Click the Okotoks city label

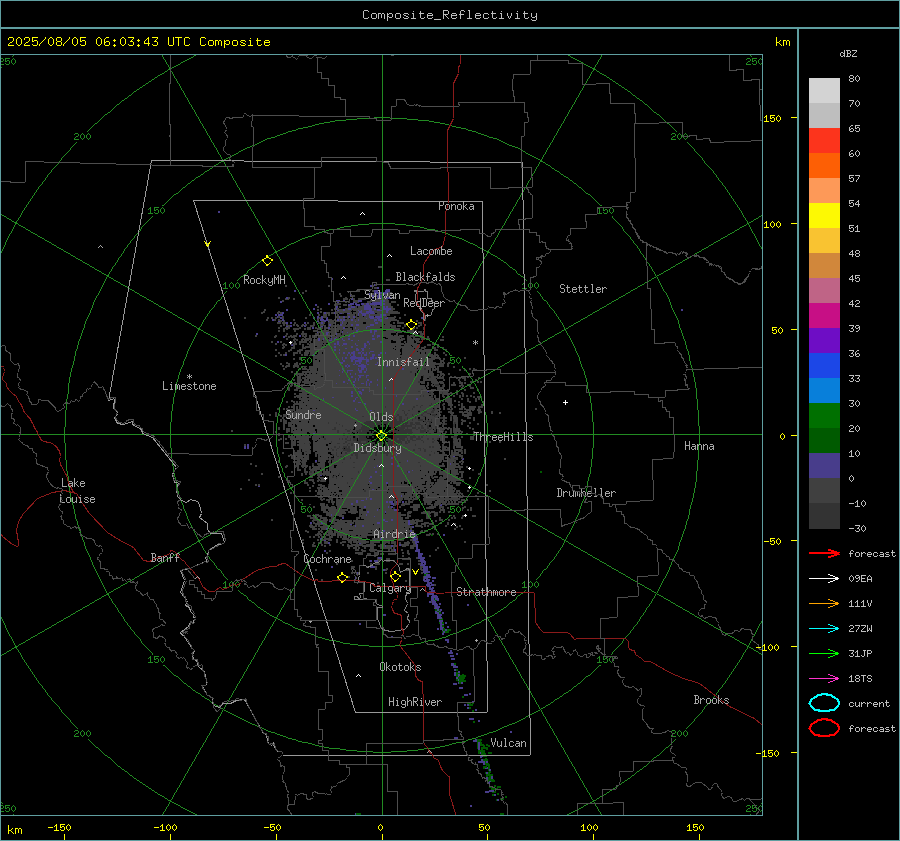[400, 666]
